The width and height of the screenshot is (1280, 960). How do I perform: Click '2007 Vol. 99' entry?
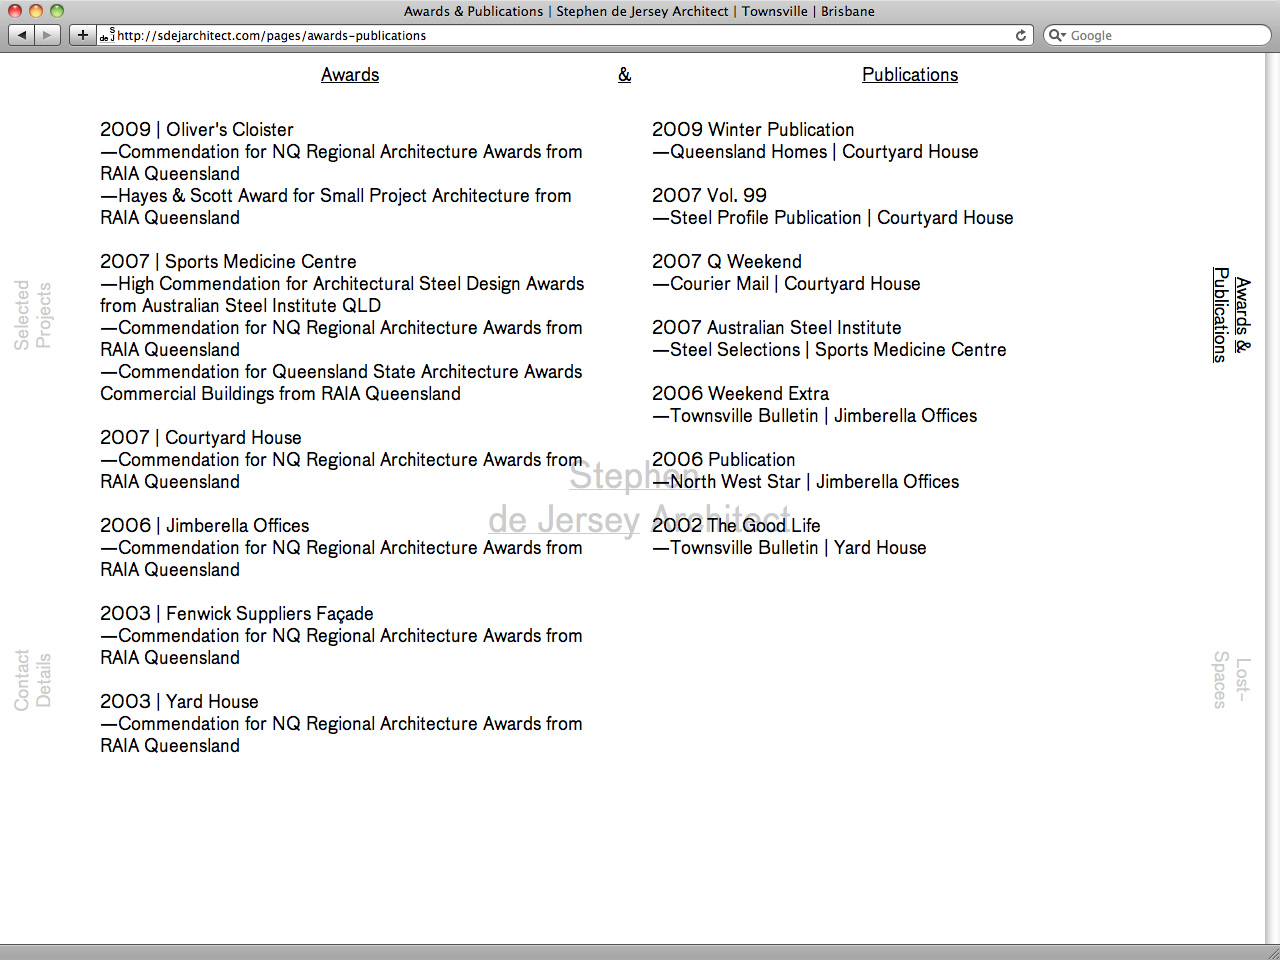coord(709,196)
